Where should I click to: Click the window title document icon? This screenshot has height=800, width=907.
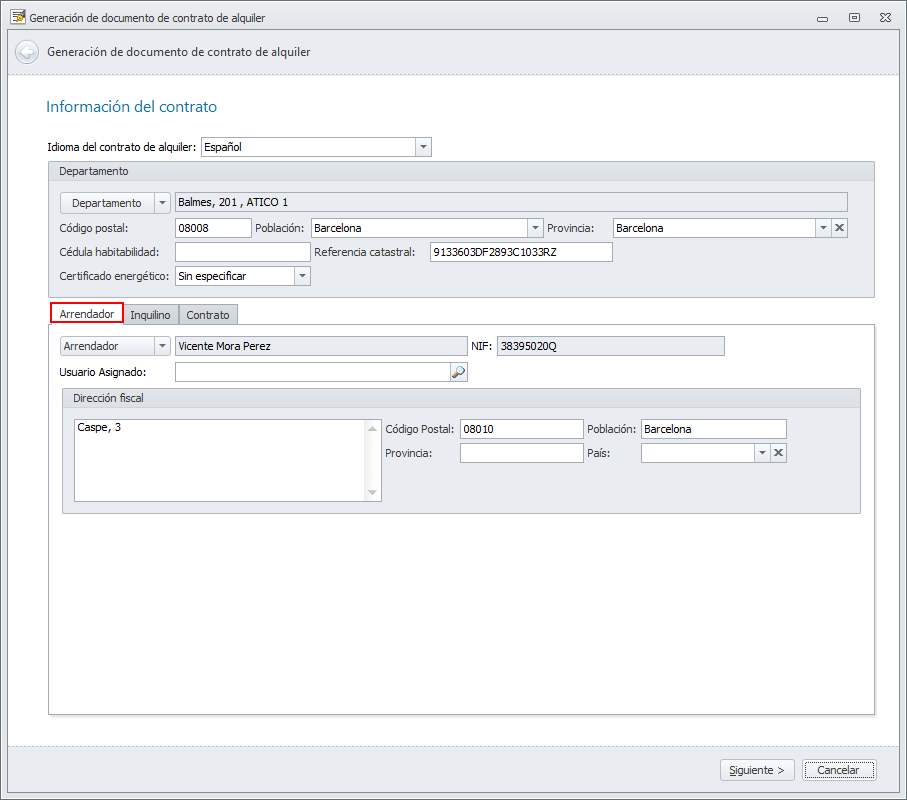pos(18,17)
